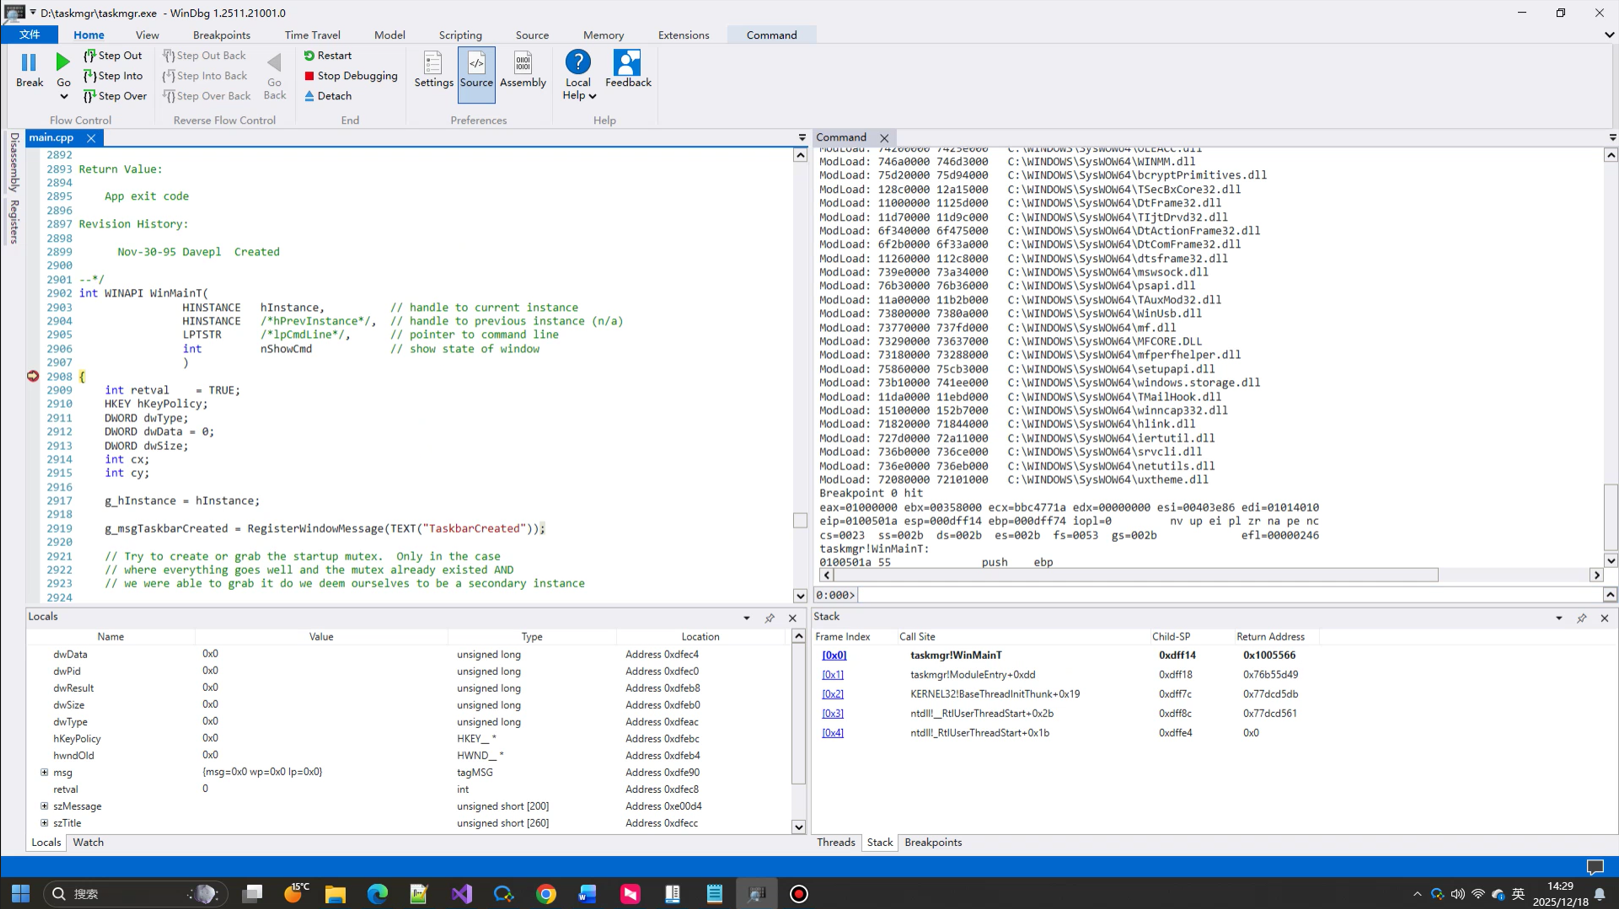The width and height of the screenshot is (1619, 909).
Task: Click Detach to release the target process
Action: (327, 96)
